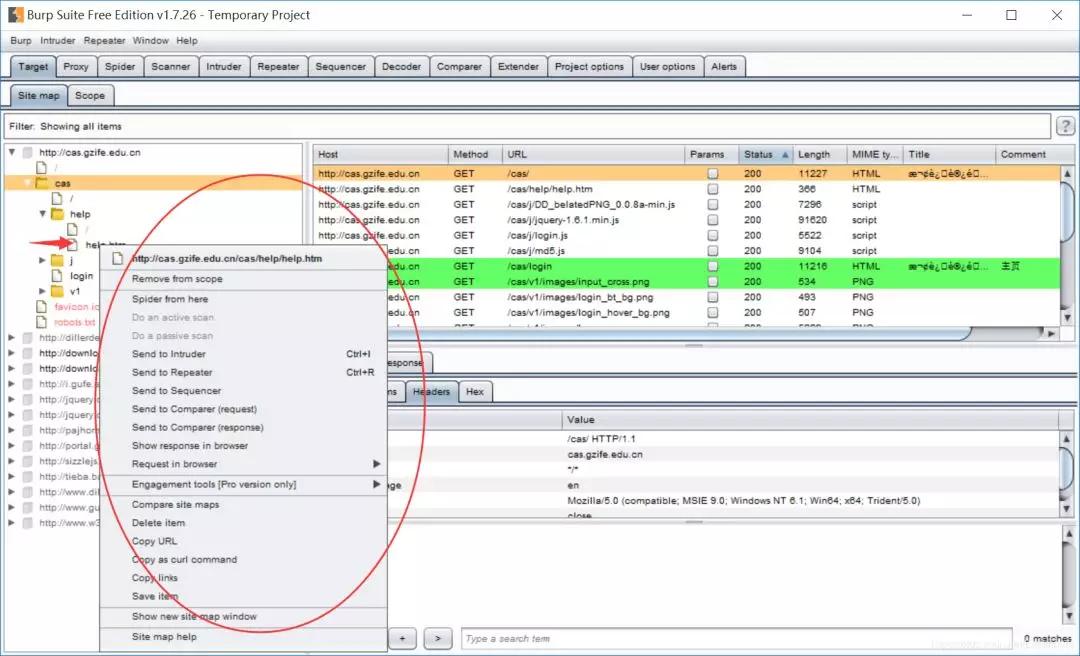Click the help folder icon in site map

58,214
